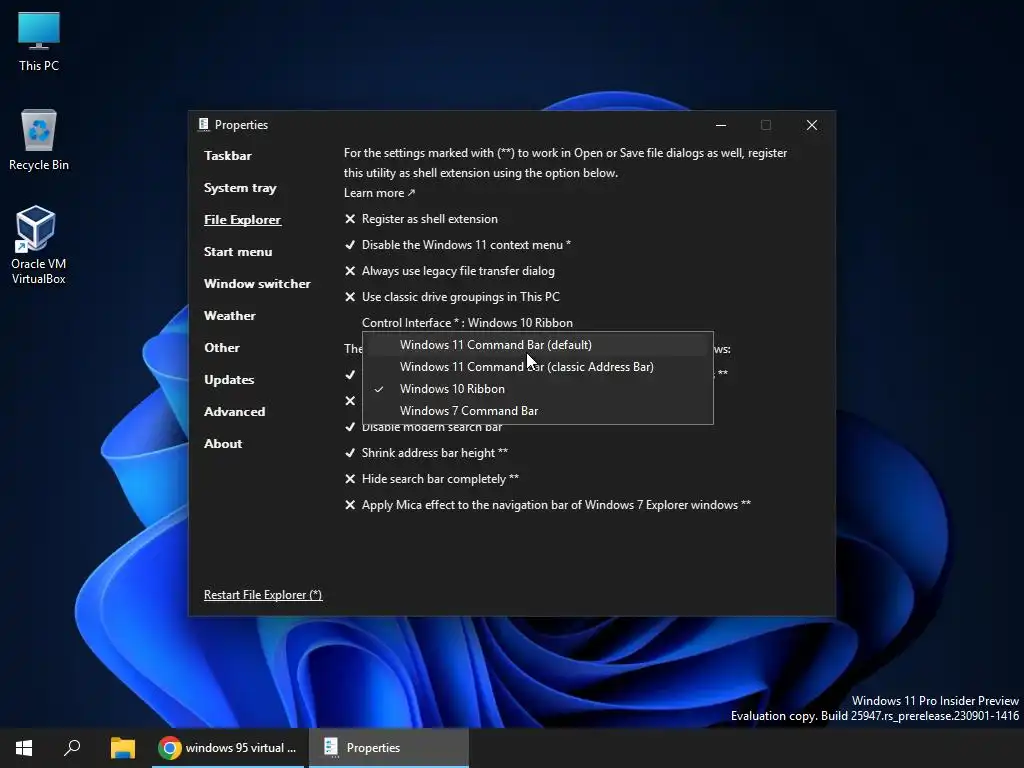Open the Control Interface dropdown
The height and width of the screenshot is (768, 1024).
[x=468, y=323]
